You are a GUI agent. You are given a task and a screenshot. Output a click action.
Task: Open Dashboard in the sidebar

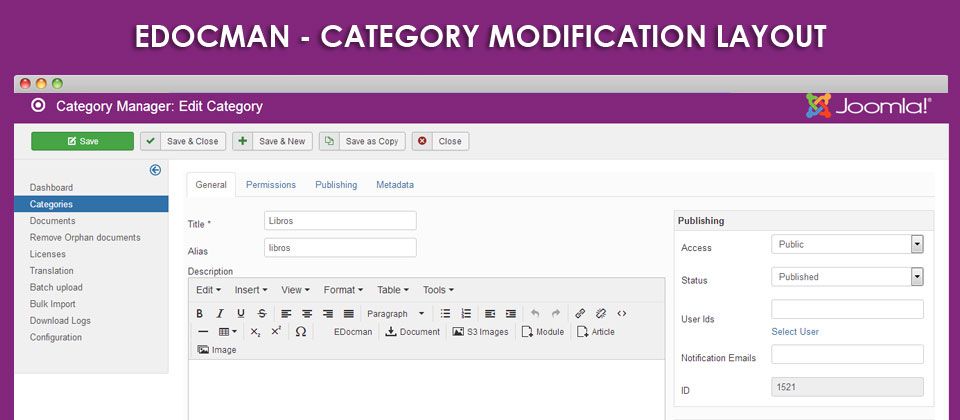51,188
